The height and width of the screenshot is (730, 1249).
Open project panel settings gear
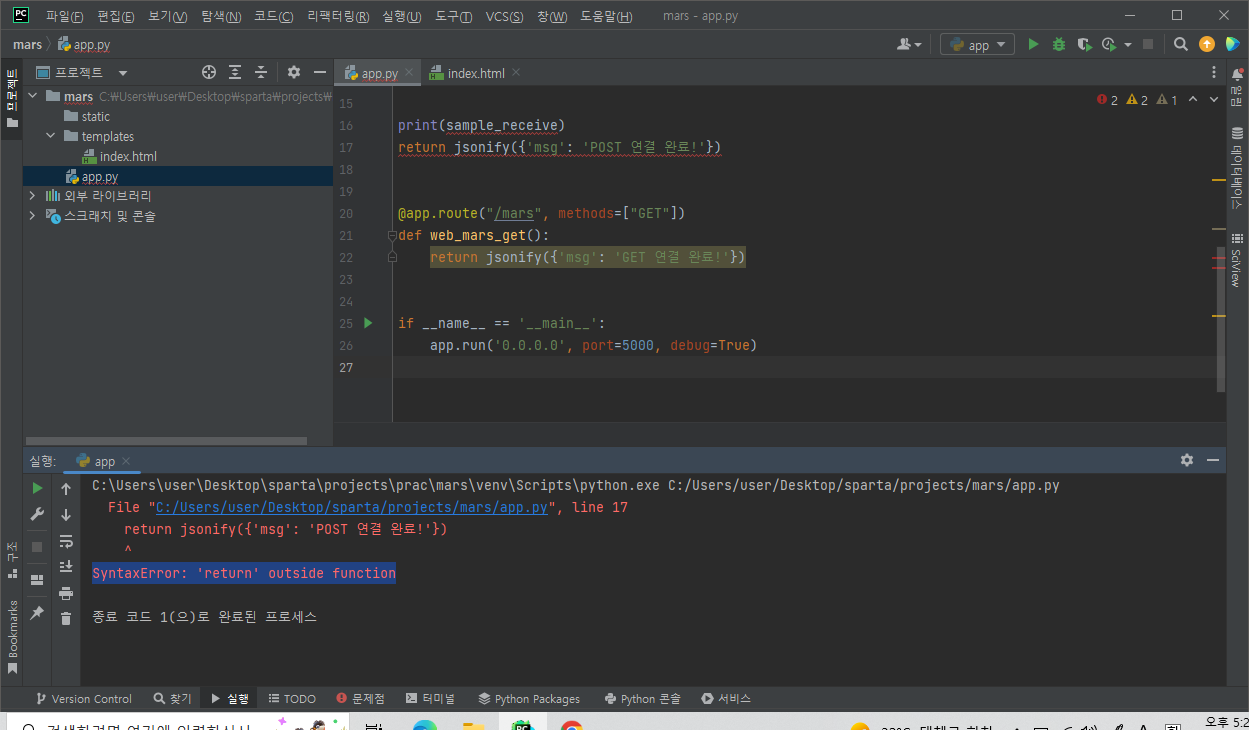coord(294,72)
